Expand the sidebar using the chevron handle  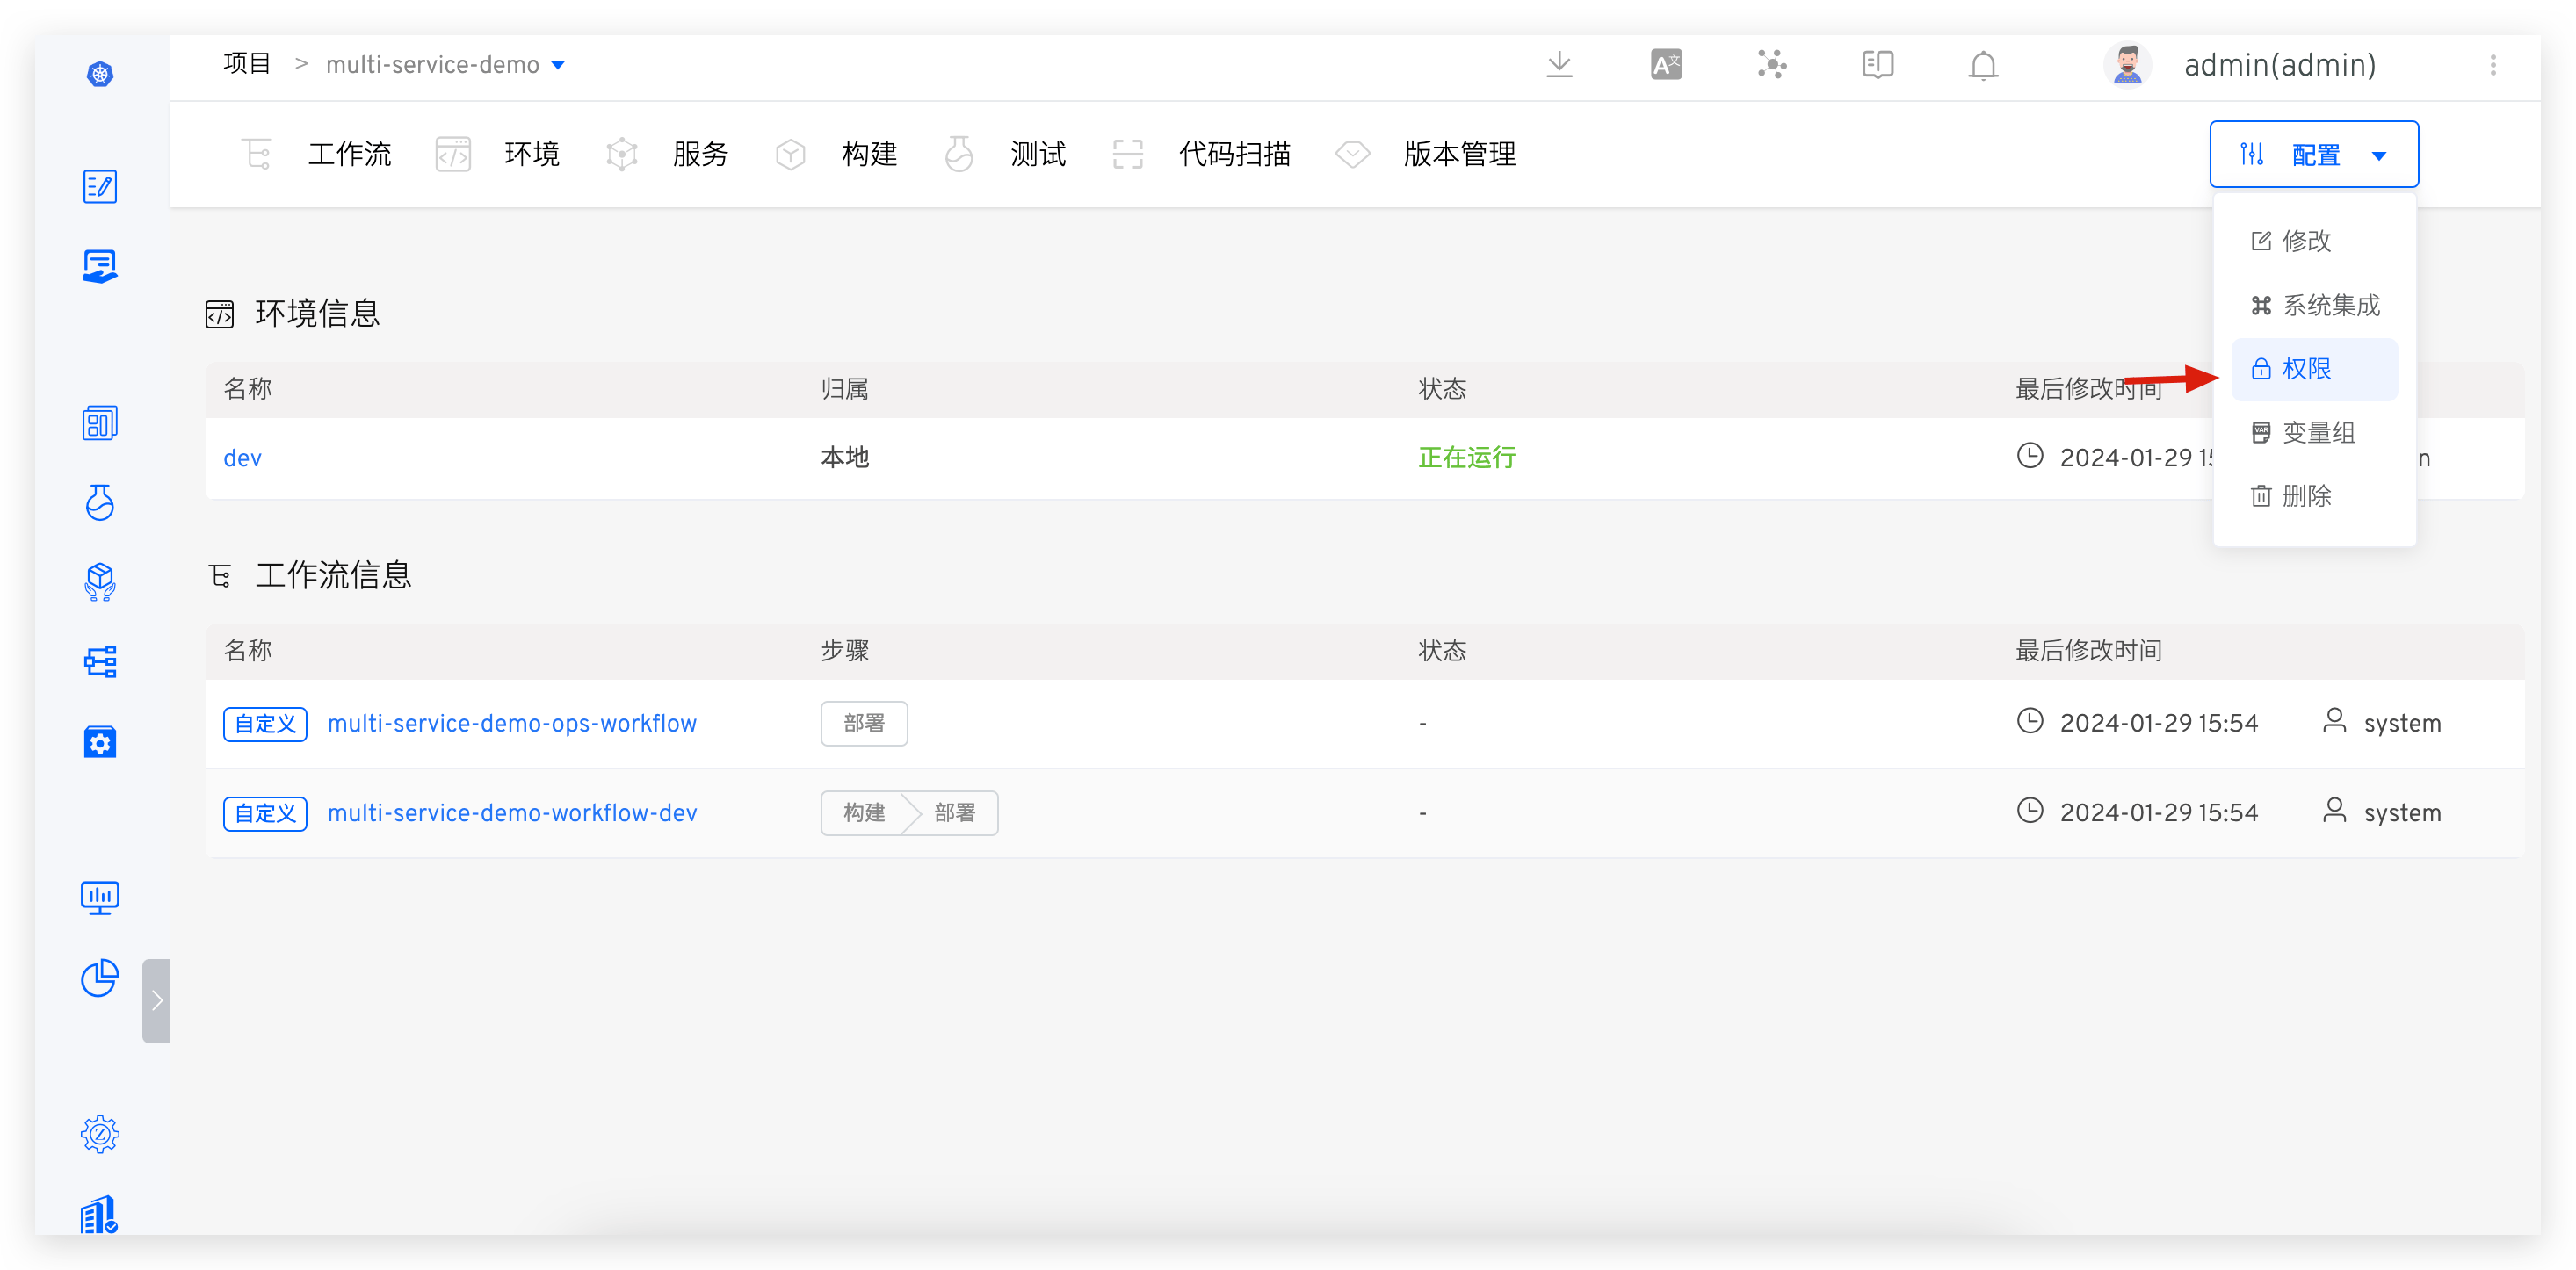(x=156, y=999)
